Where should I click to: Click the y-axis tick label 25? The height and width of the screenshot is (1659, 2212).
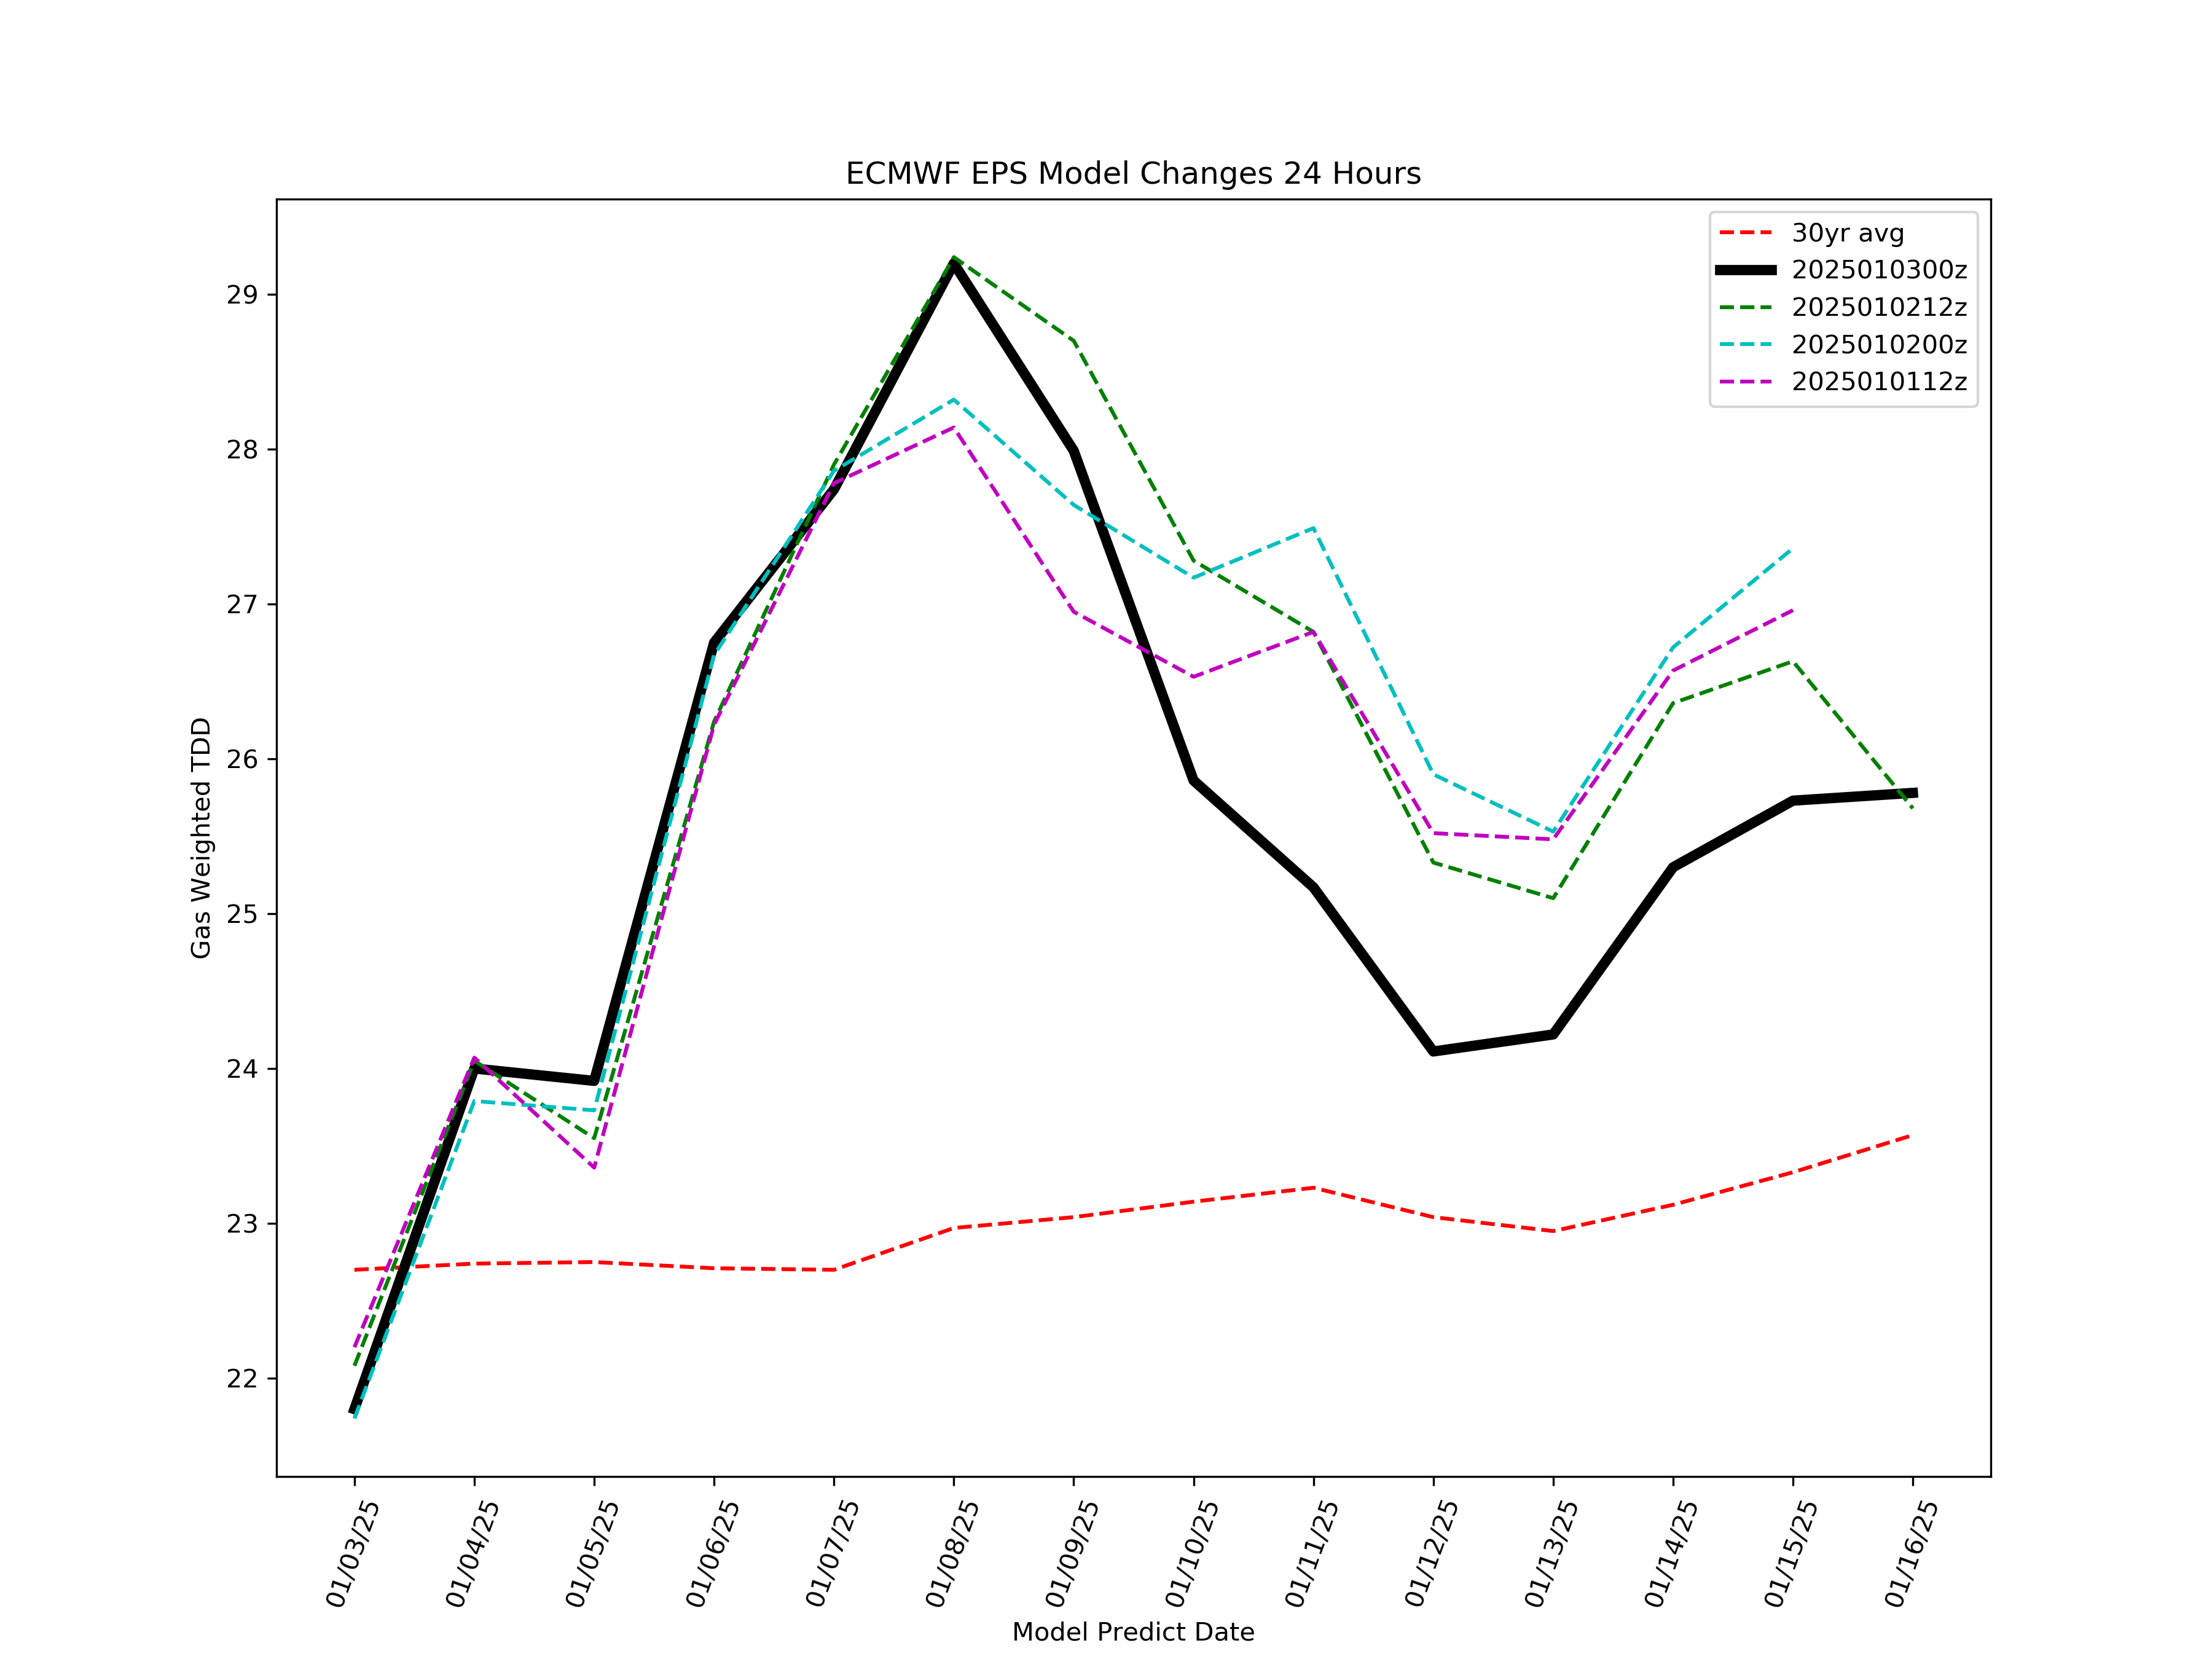point(242,914)
